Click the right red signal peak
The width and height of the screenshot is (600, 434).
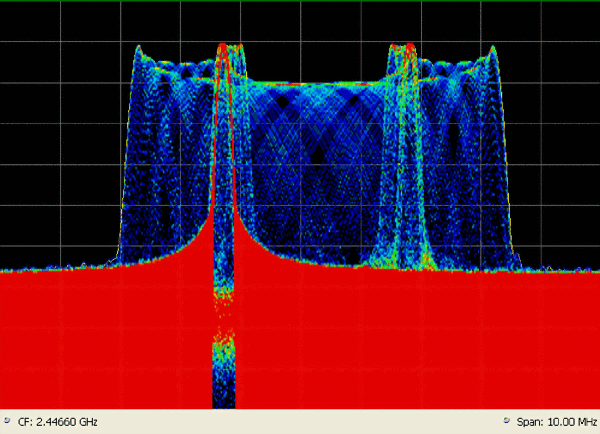click(x=406, y=46)
